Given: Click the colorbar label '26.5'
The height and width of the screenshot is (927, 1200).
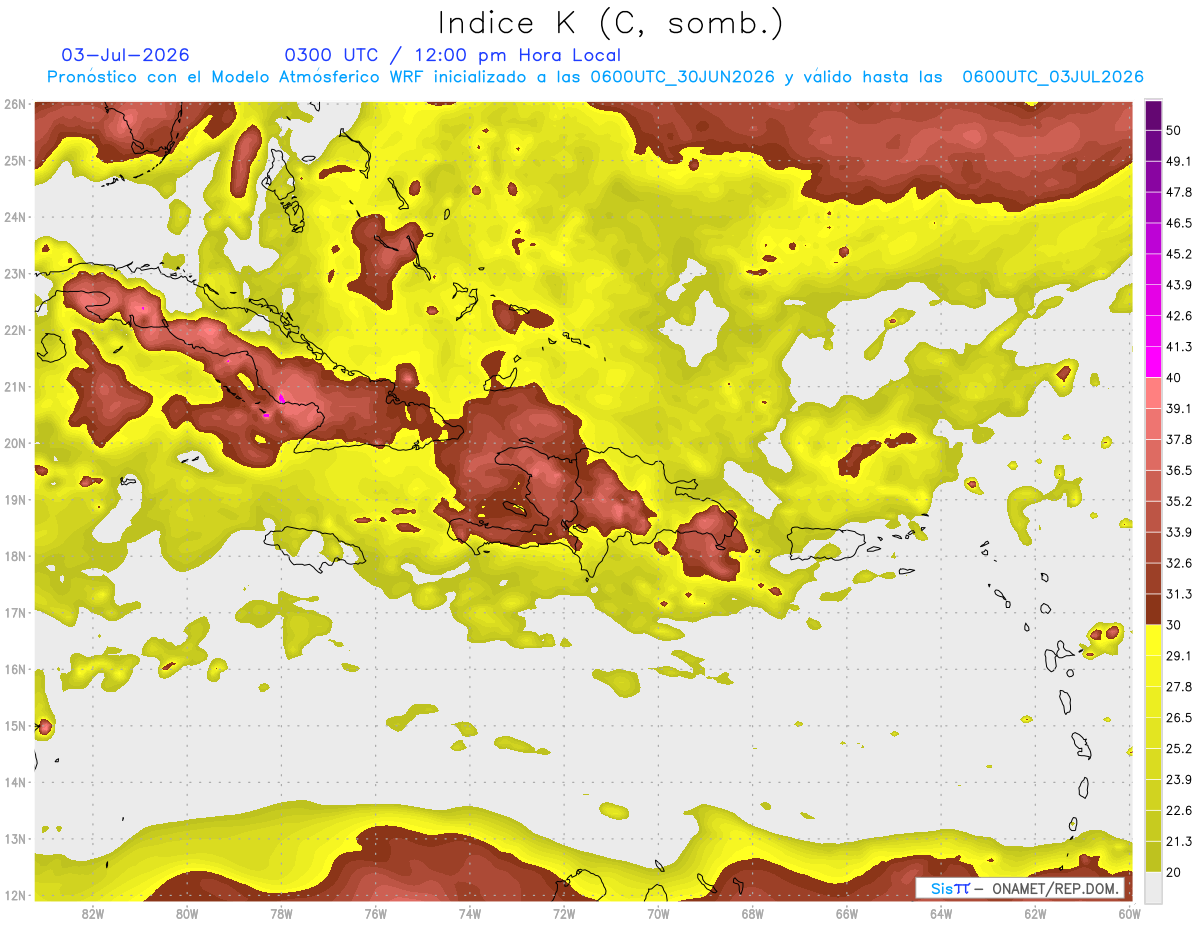Looking at the screenshot, I should click(1180, 717).
